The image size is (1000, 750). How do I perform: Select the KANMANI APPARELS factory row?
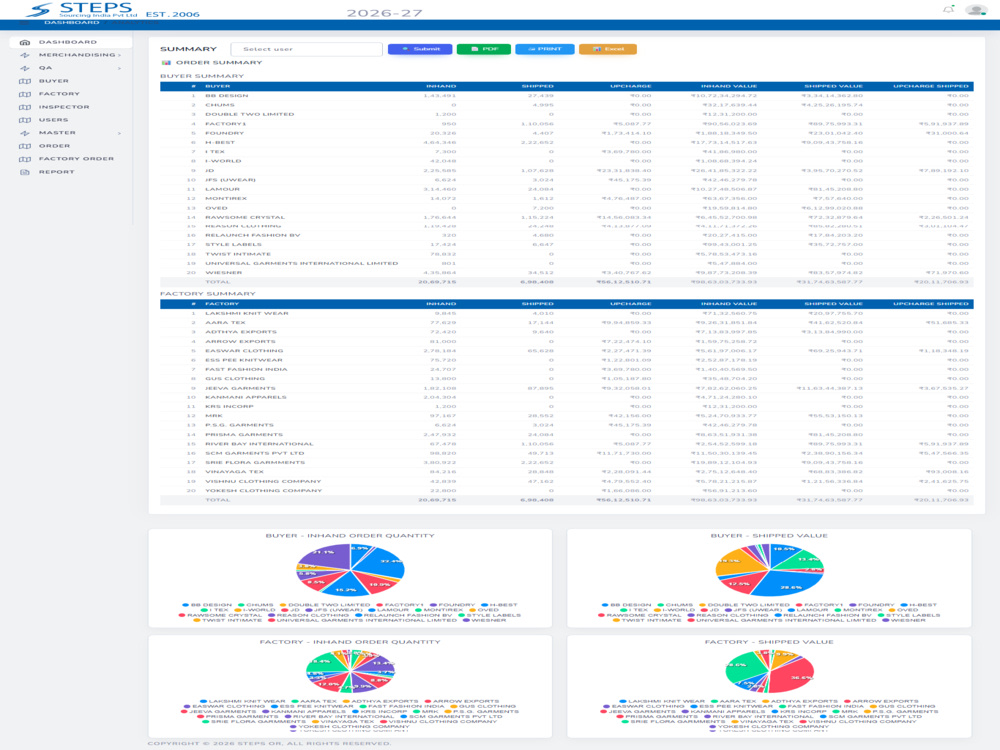point(566,397)
